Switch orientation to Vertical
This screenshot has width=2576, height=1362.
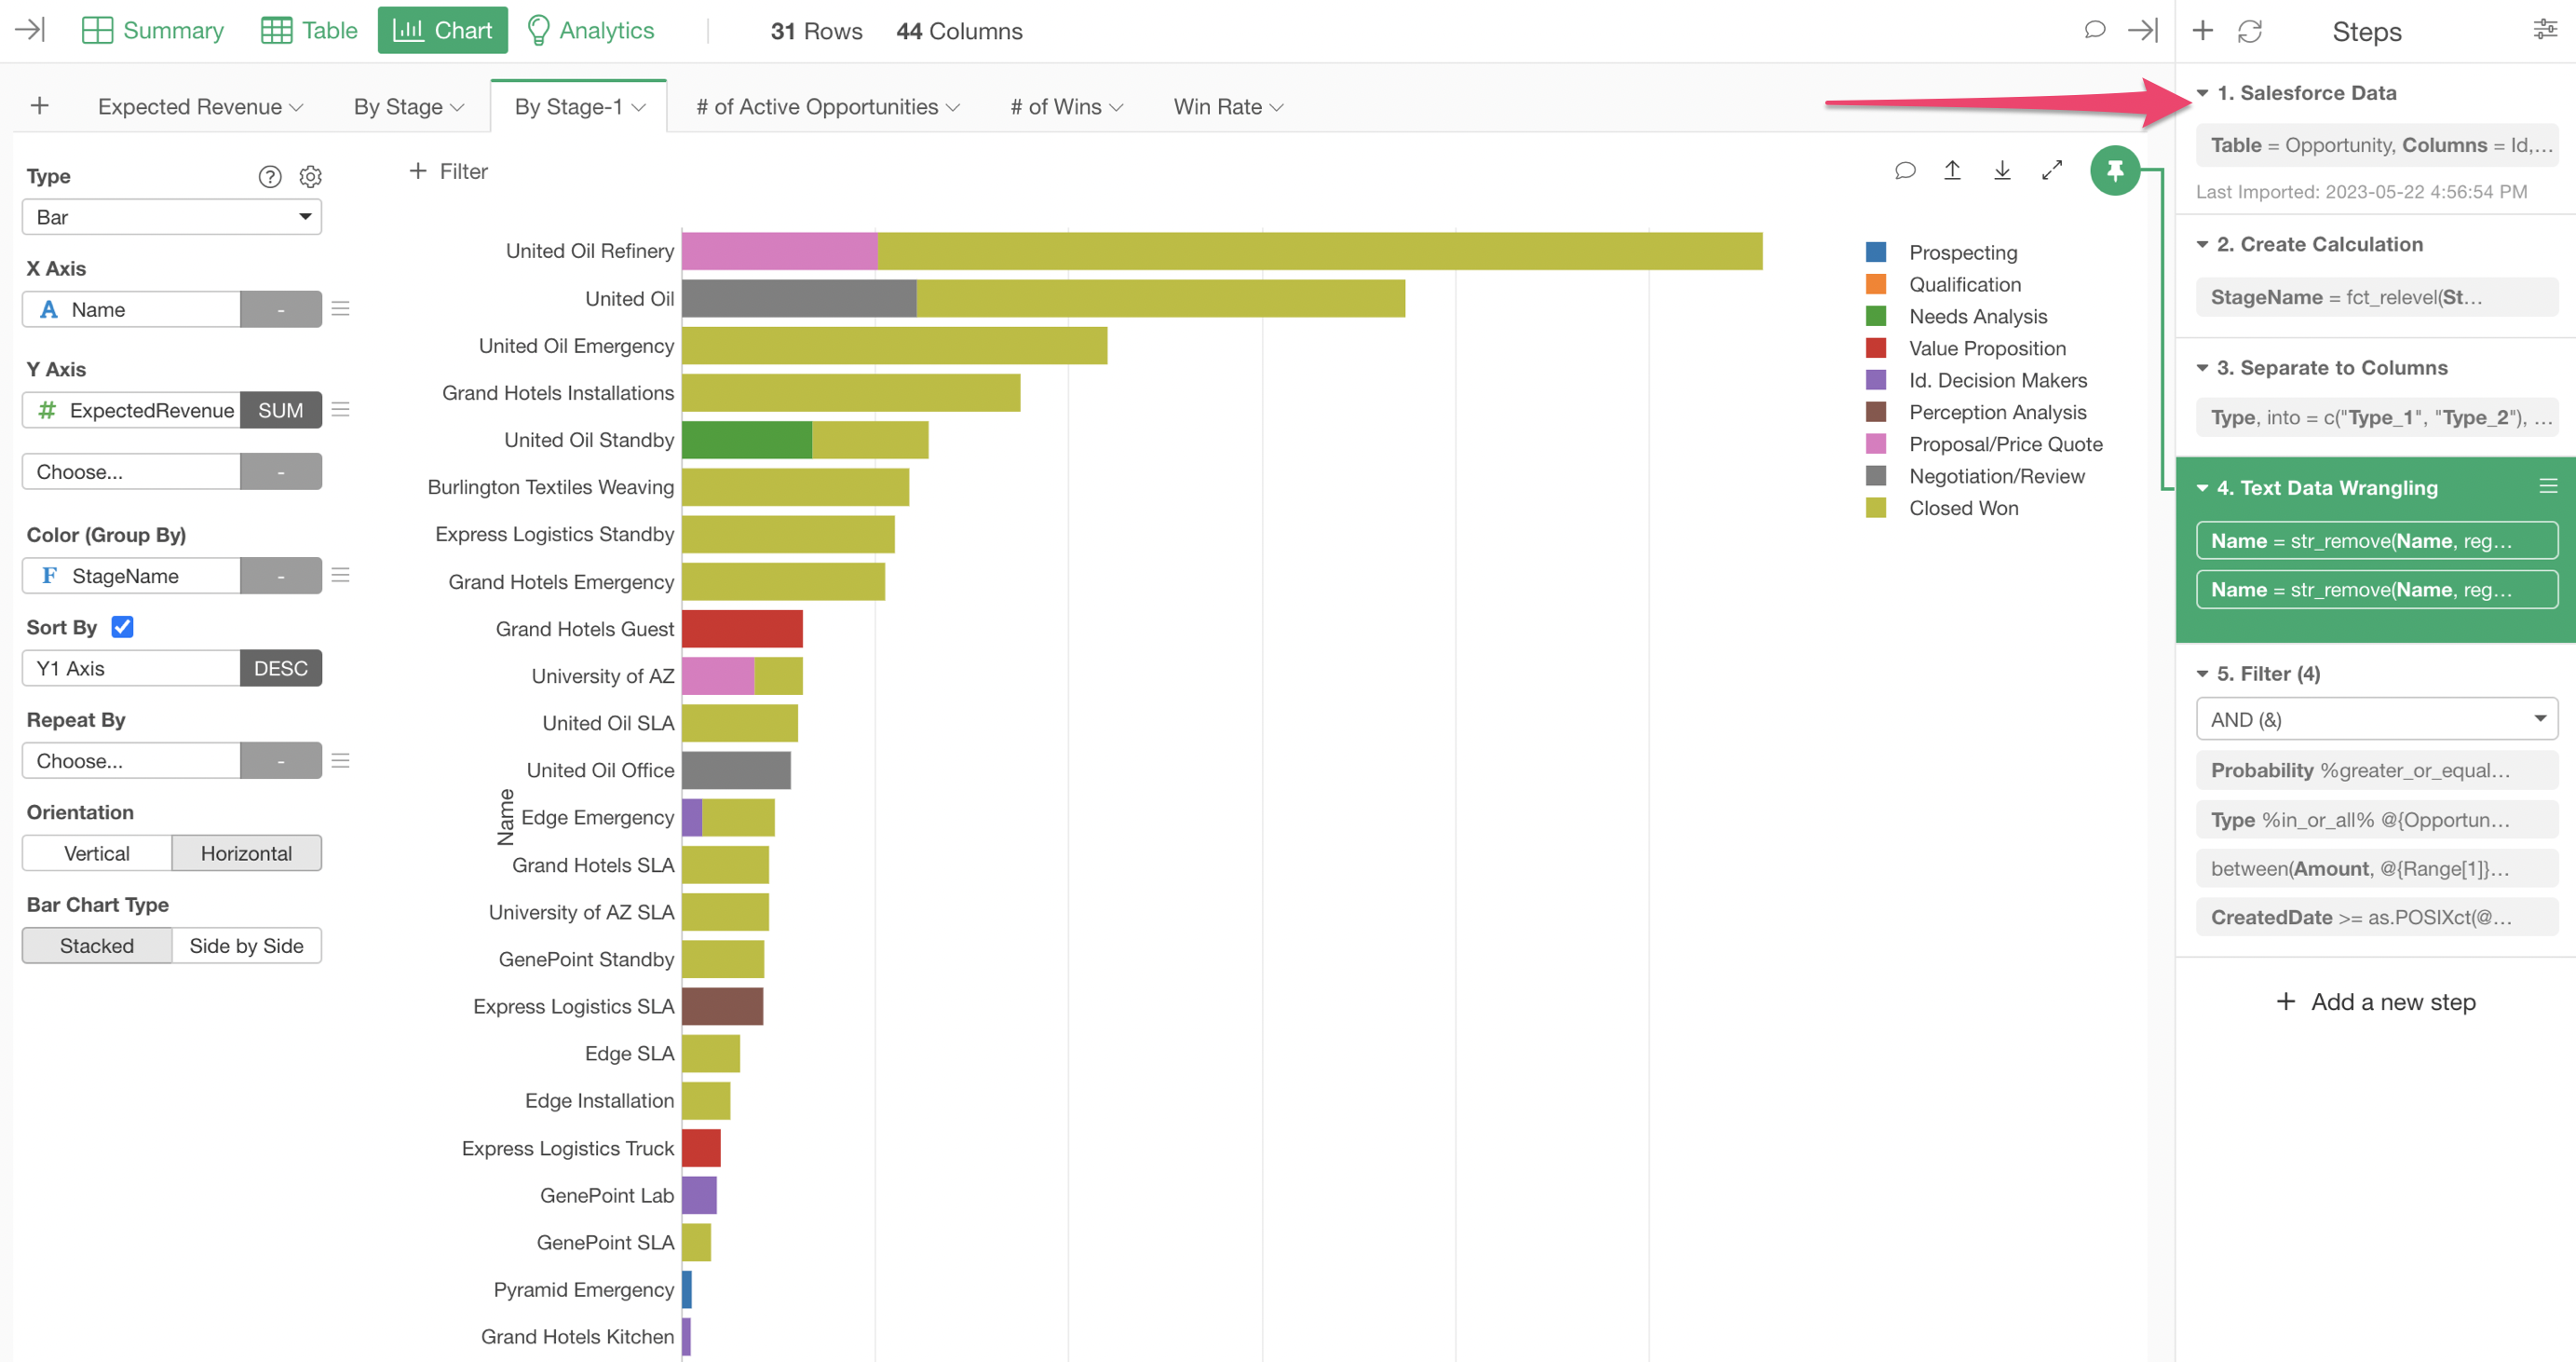pos(97,853)
